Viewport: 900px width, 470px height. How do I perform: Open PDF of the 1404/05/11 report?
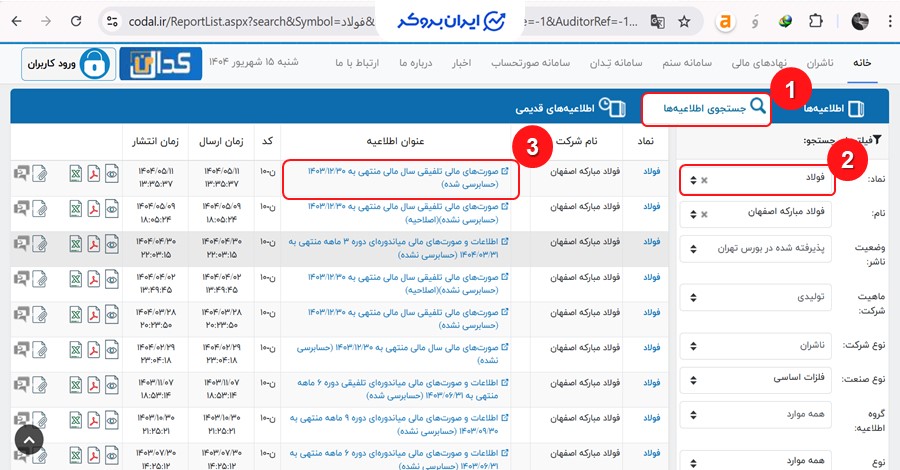click(x=94, y=173)
